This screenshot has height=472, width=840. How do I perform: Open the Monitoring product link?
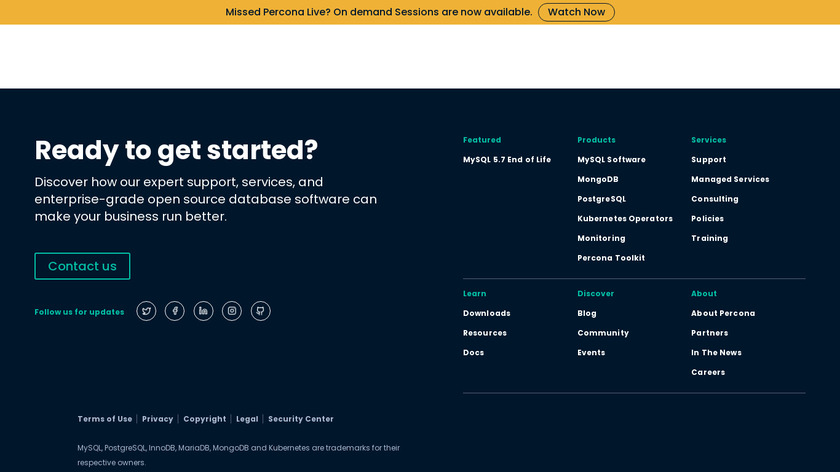coord(601,238)
